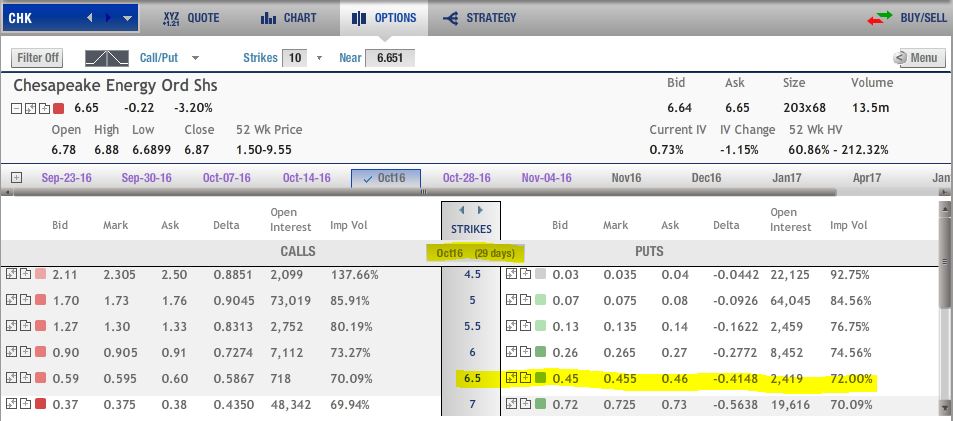Open the Strikes count dropdown arrow
Image resolution: width=953 pixels, height=421 pixels.
click(320, 58)
